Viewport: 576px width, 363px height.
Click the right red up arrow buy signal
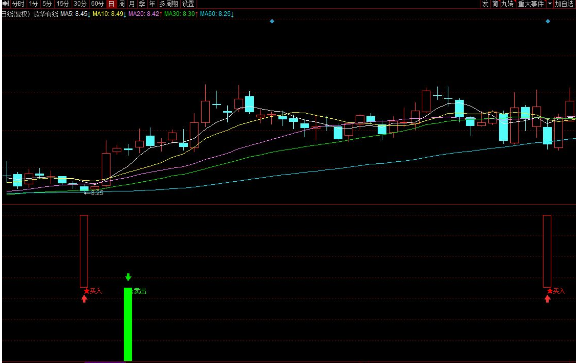[547, 299]
